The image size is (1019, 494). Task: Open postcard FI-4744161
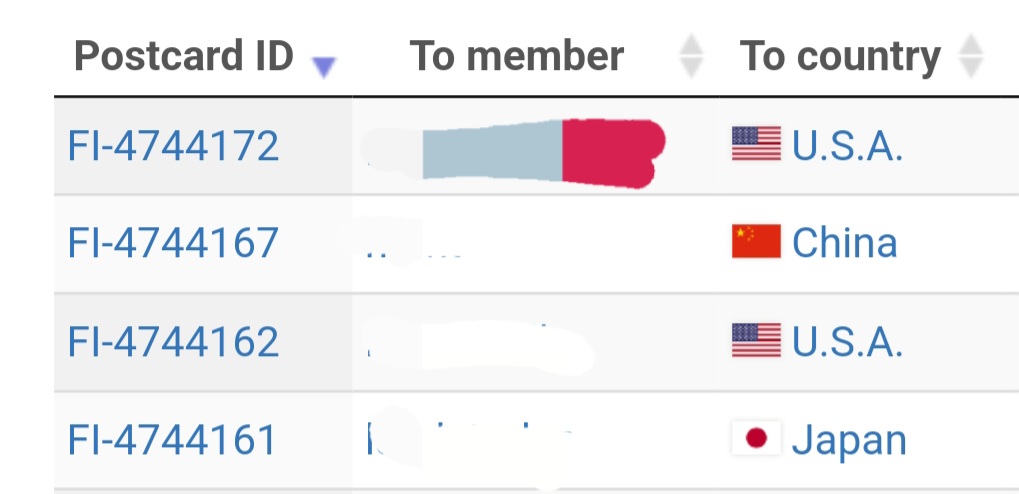pyautogui.click(x=171, y=439)
